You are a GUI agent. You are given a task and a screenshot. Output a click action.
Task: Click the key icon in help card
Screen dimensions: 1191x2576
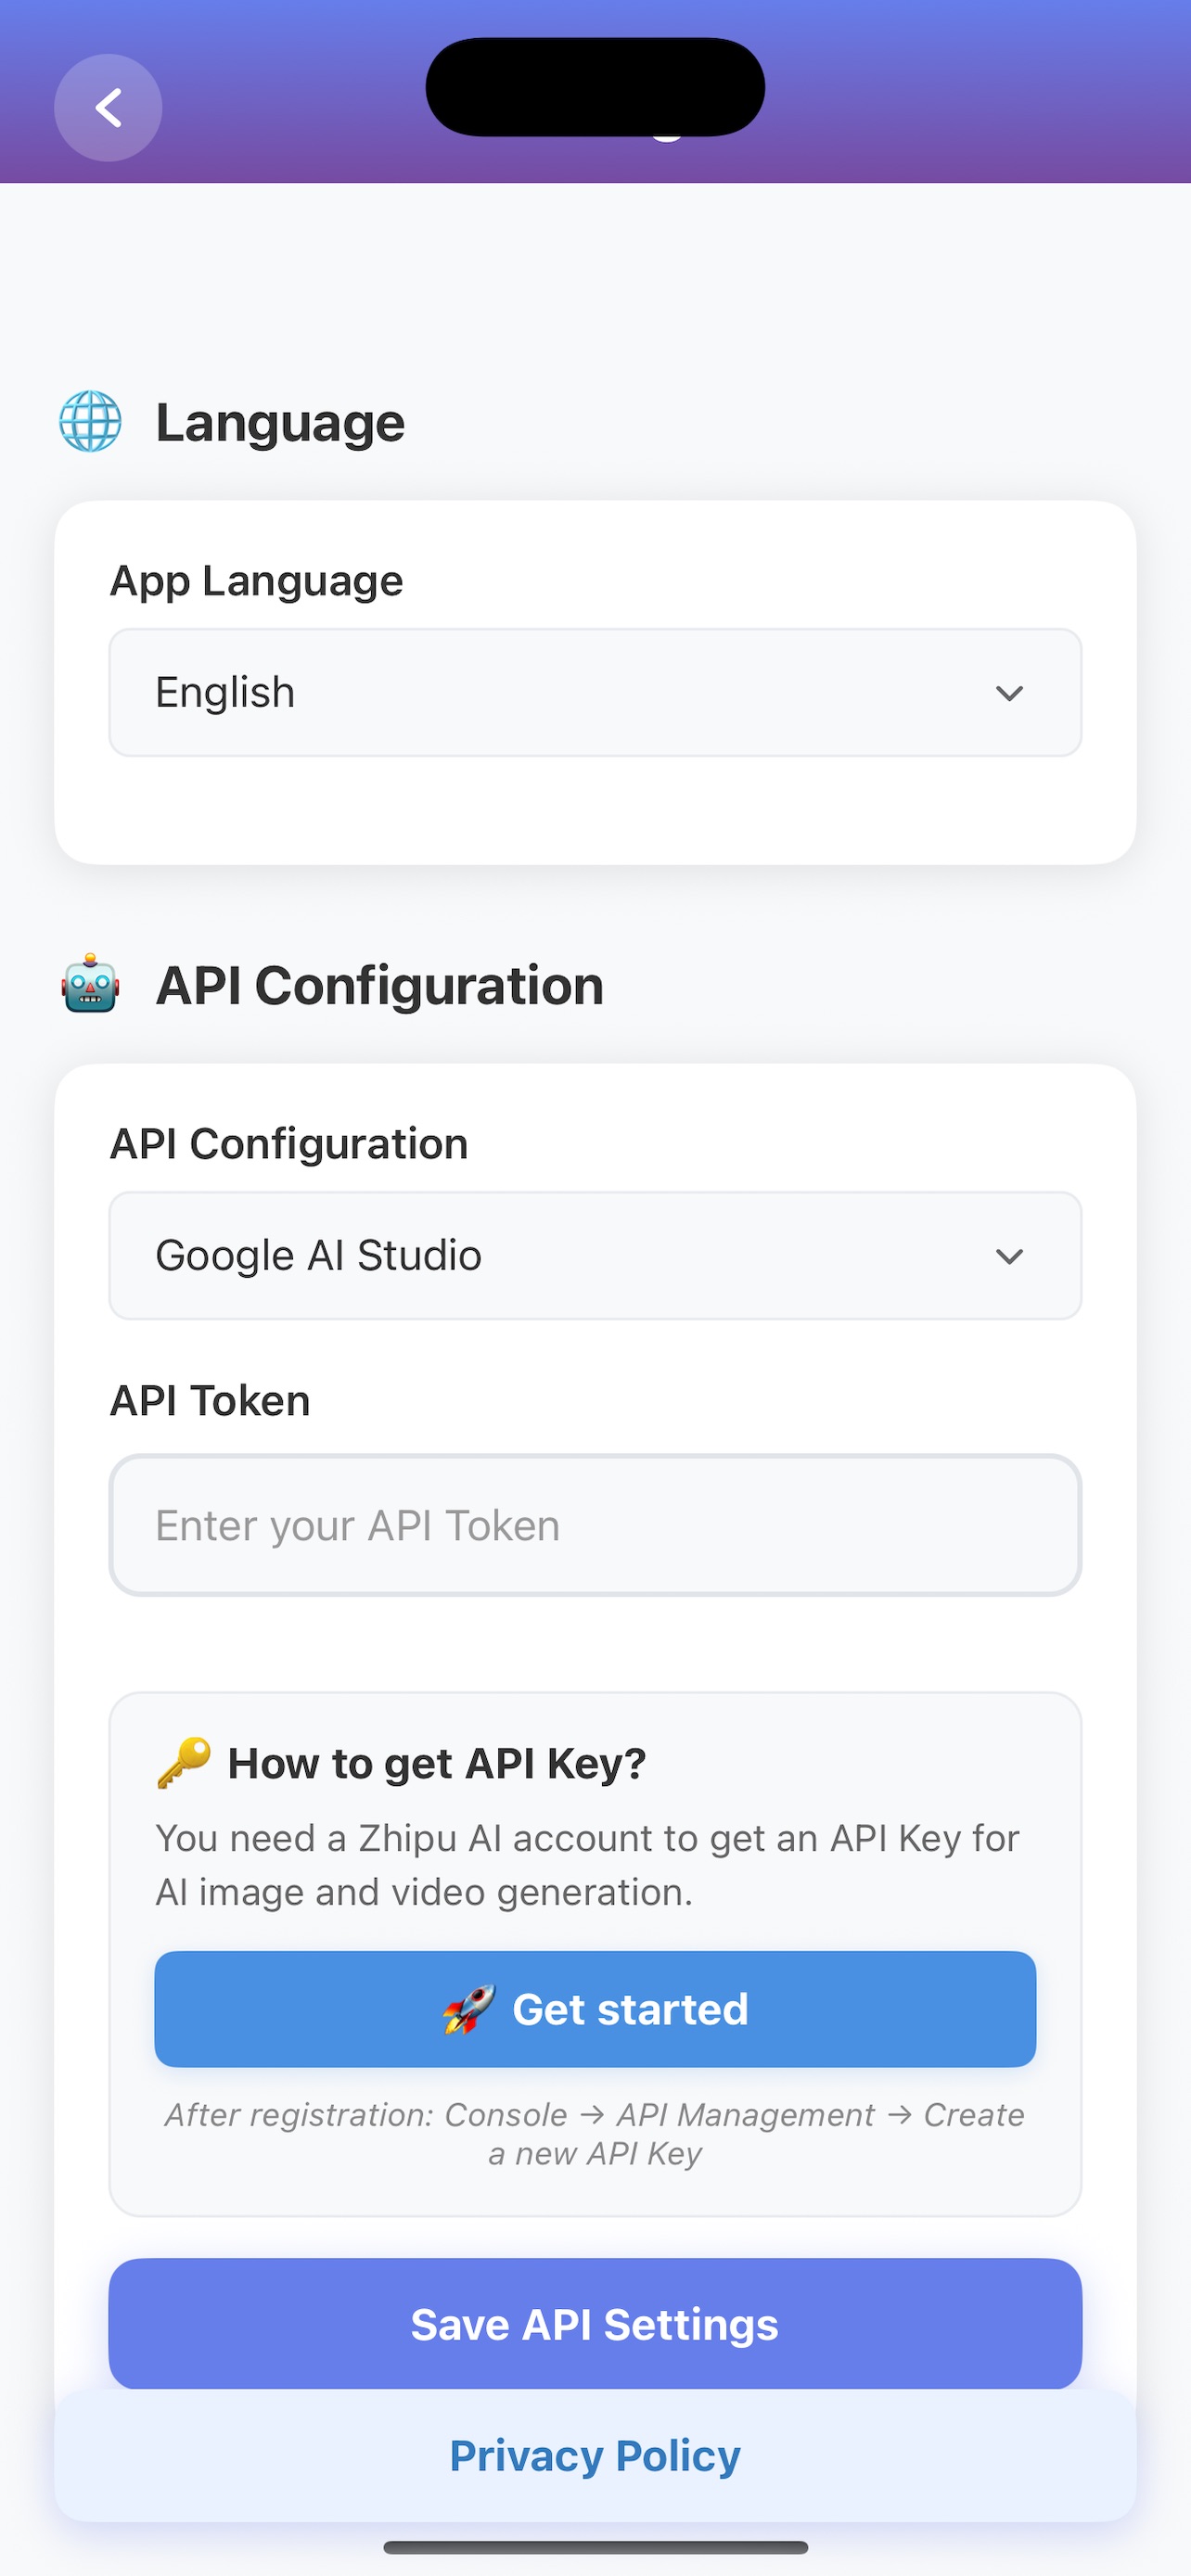tap(184, 1762)
